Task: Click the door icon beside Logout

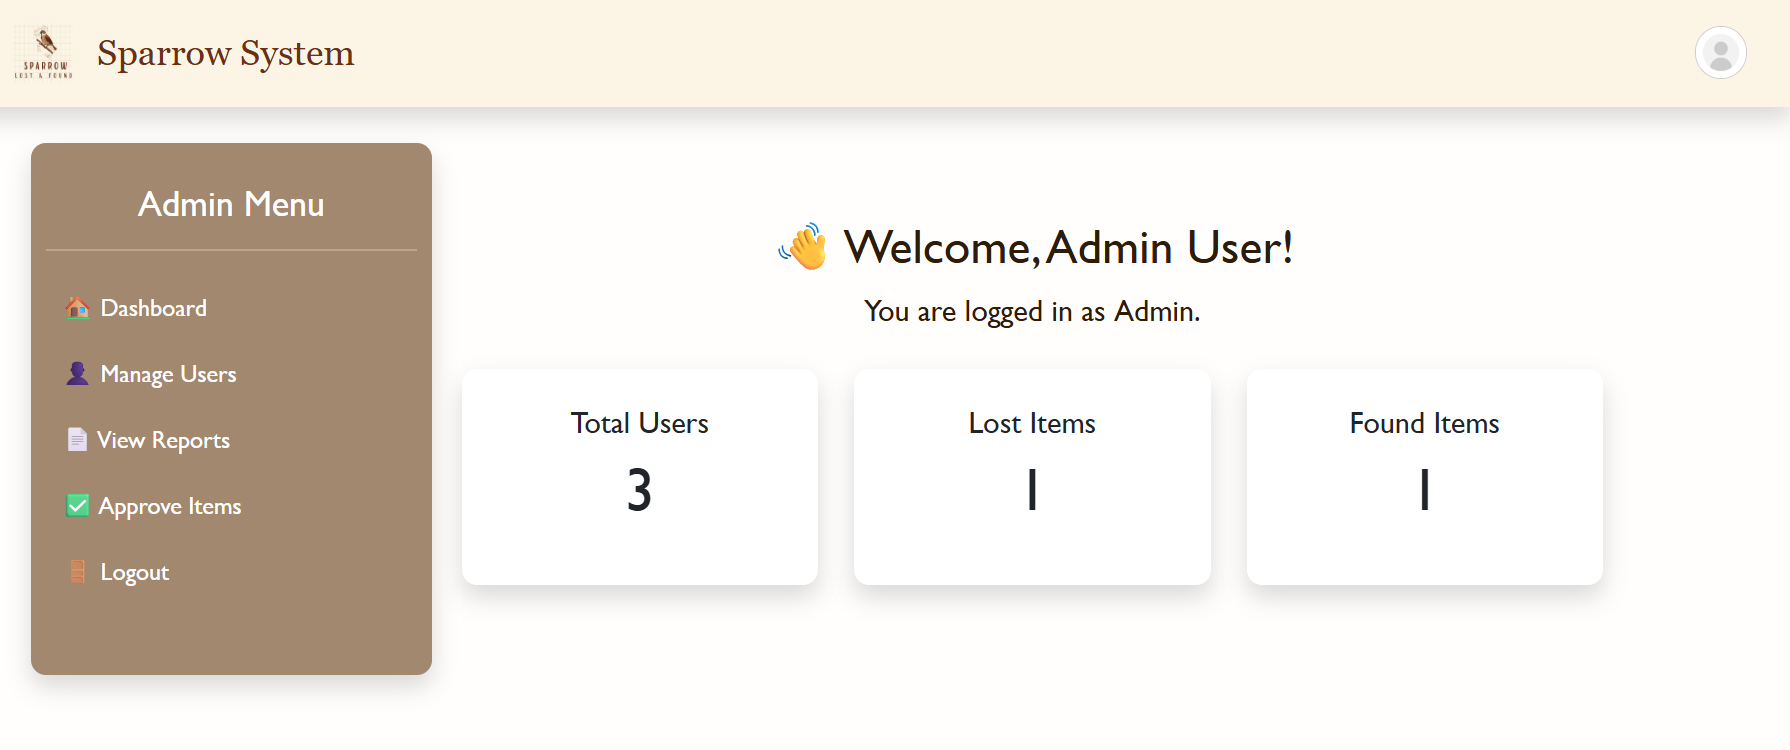Action: tap(77, 572)
